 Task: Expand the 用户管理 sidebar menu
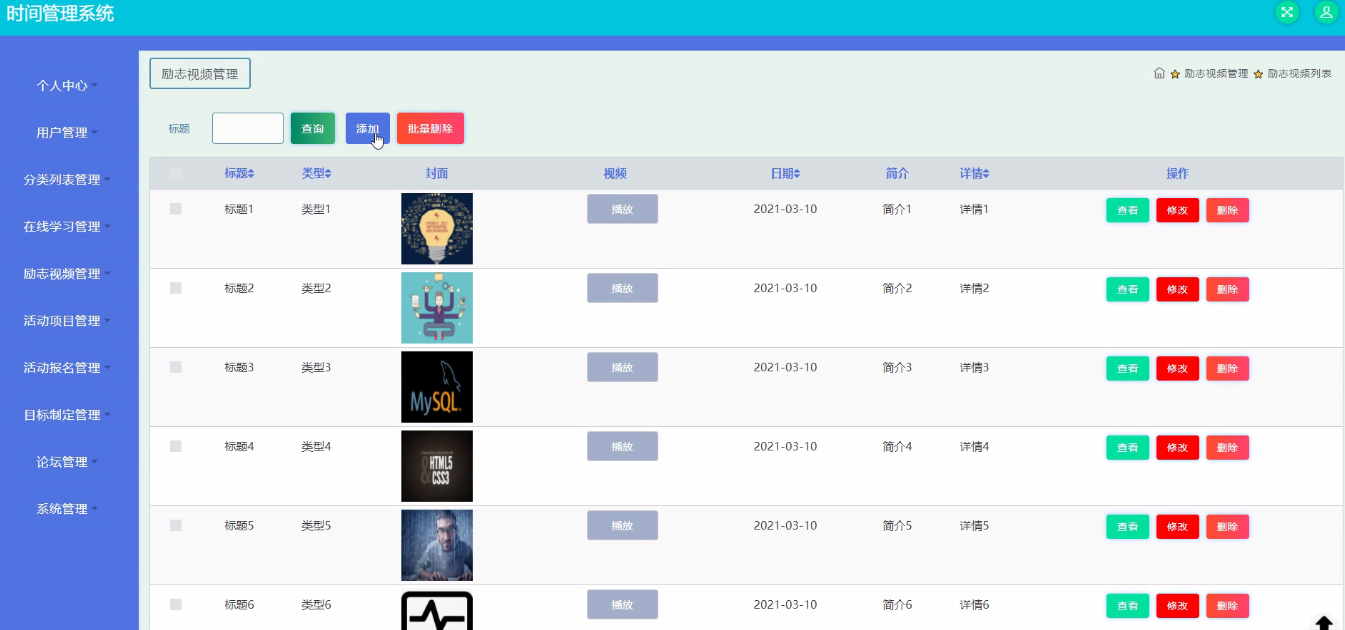(69, 133)
